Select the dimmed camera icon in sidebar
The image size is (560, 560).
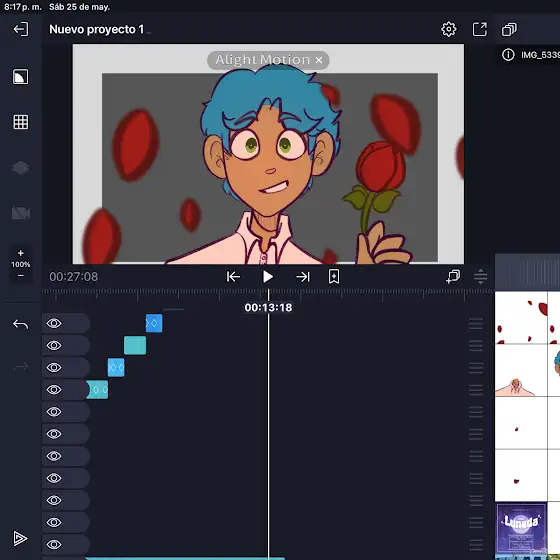point(21,213)
